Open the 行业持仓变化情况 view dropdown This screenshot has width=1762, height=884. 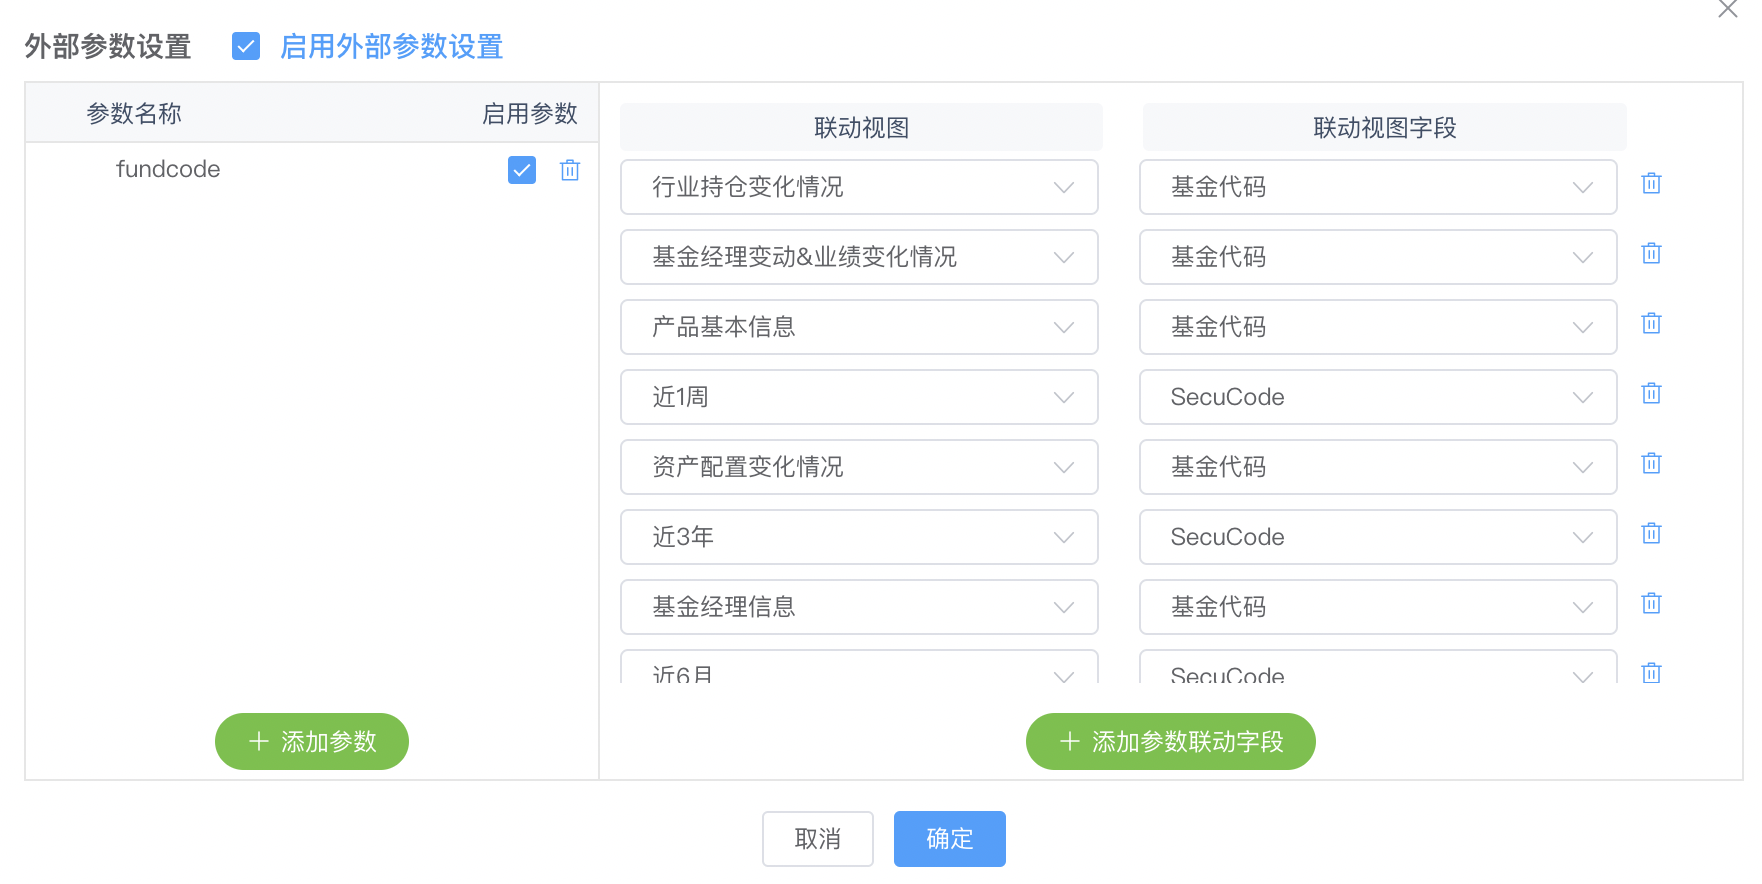point(1063,187)
